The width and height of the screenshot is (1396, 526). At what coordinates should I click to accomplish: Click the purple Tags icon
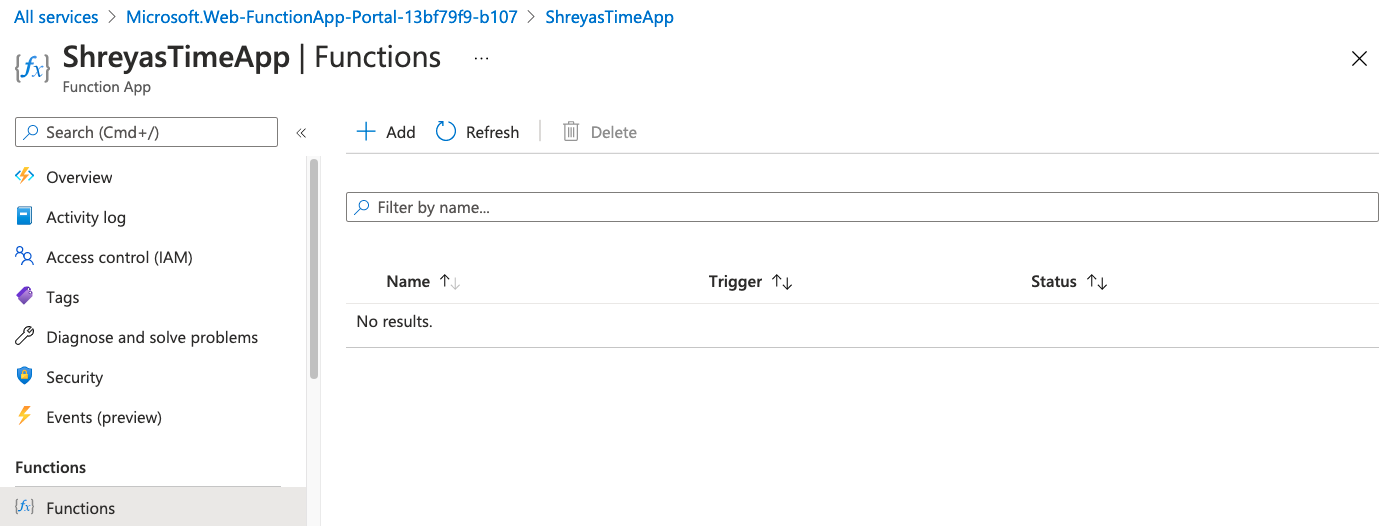click(25, 296)
